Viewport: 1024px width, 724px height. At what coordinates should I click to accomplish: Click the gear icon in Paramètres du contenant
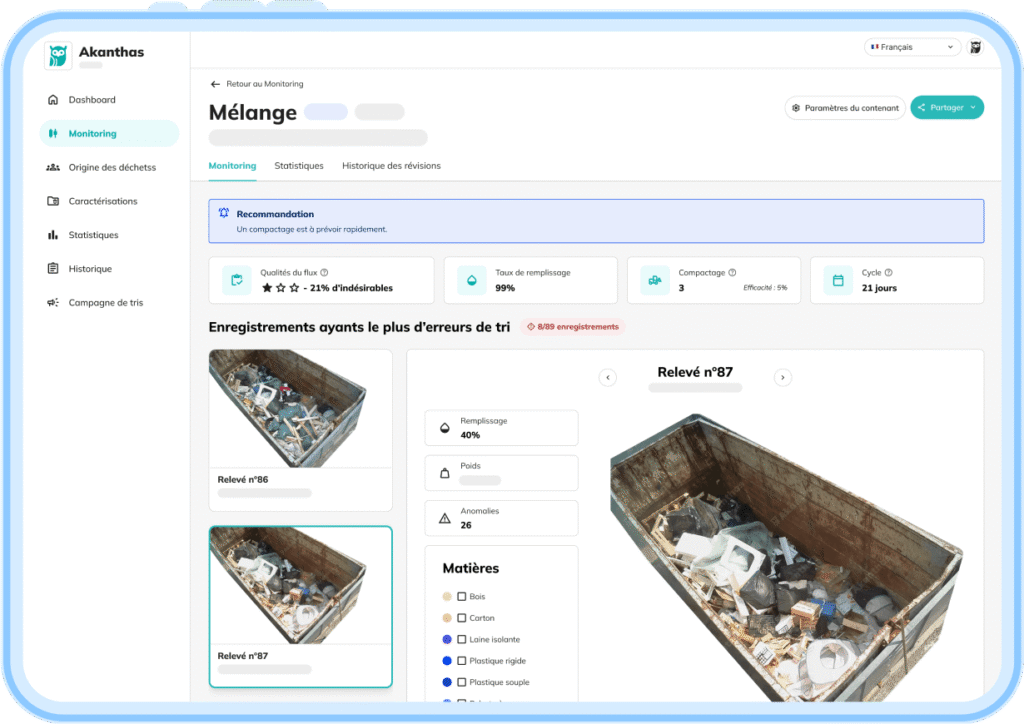796,108
